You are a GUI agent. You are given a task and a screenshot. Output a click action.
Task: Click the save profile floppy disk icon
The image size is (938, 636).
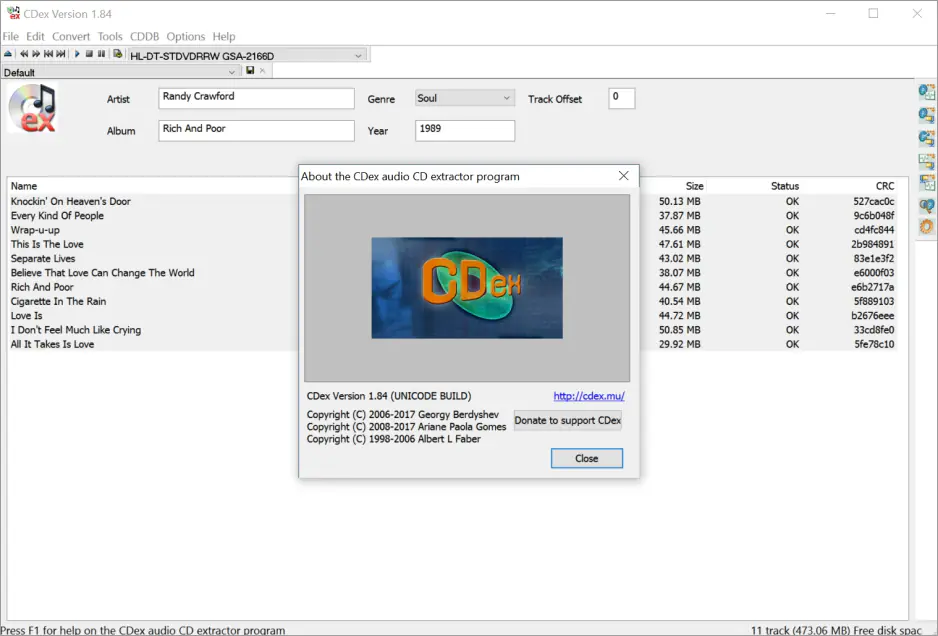click(x=250, y=71)
